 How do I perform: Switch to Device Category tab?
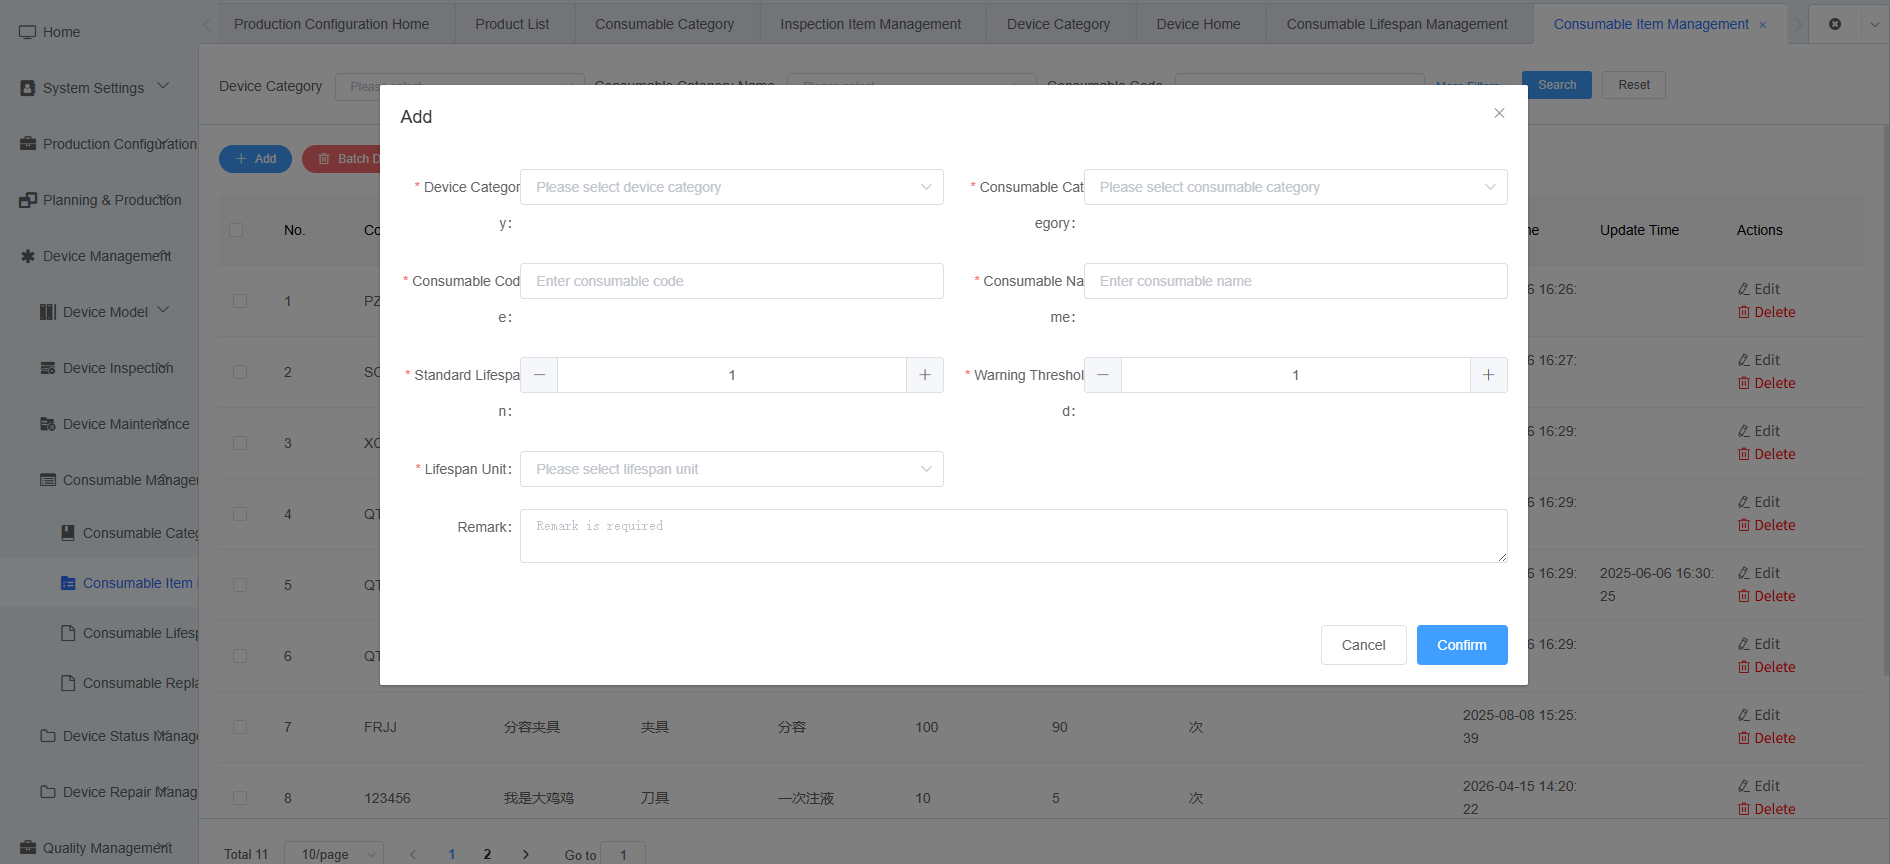coord(1058,24)
